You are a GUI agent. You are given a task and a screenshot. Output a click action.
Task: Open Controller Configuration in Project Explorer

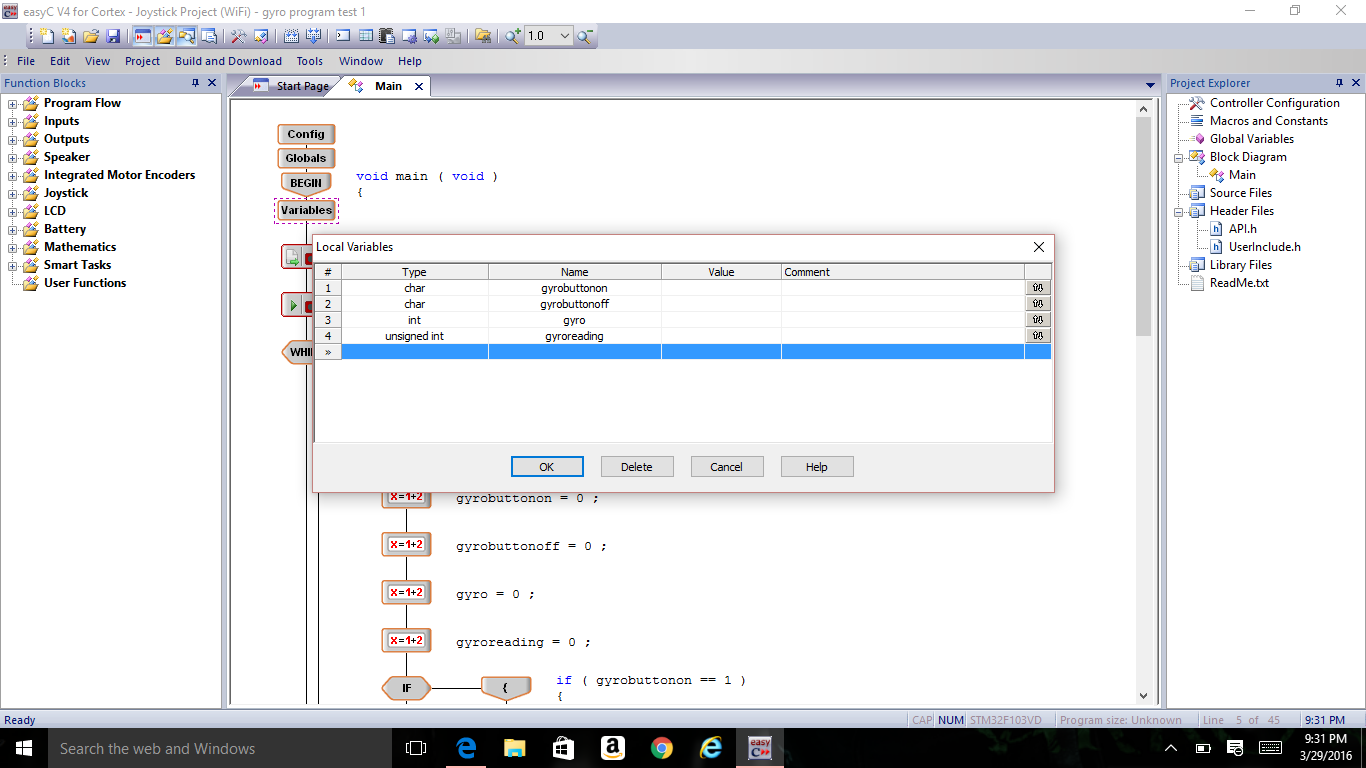point(1274,103)
